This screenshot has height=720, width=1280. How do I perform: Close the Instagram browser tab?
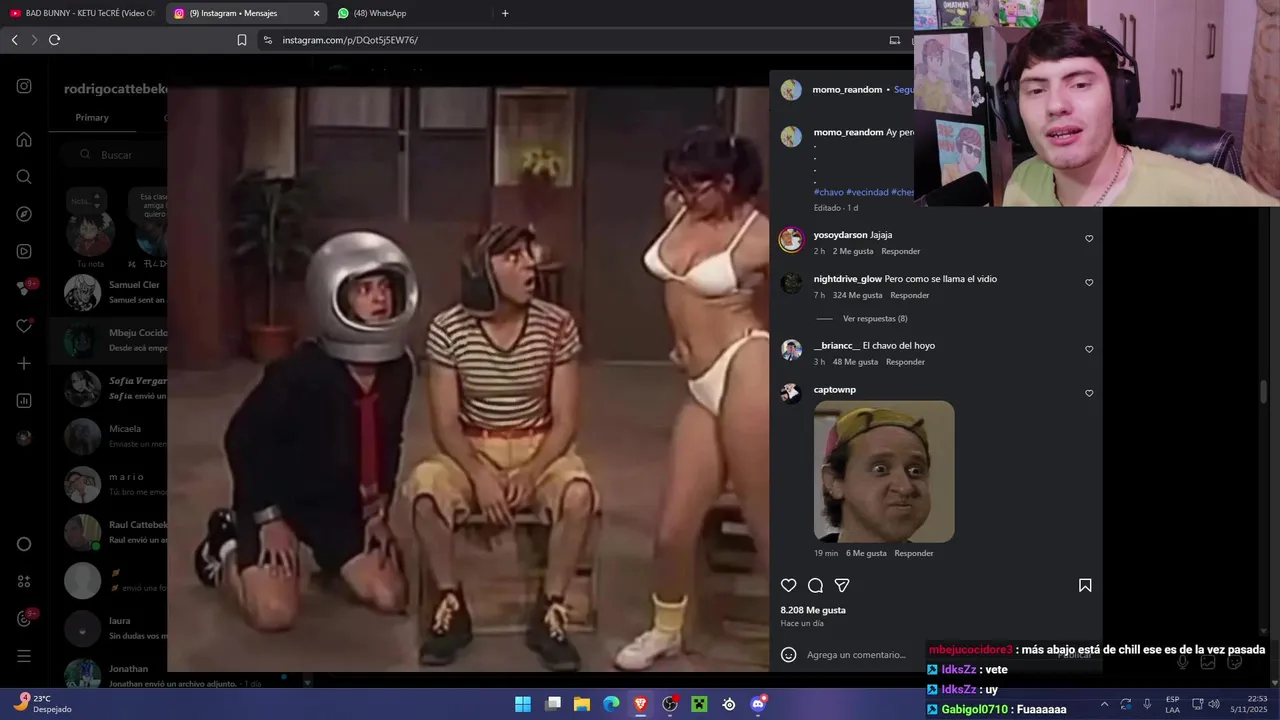(316, 13)
